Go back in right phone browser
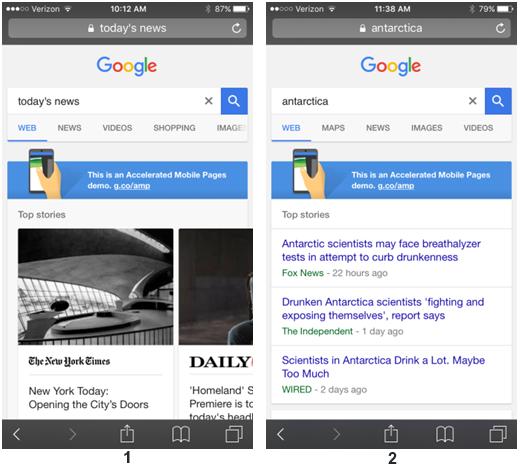This screenshot has height=466, width=521. point(281,434)
